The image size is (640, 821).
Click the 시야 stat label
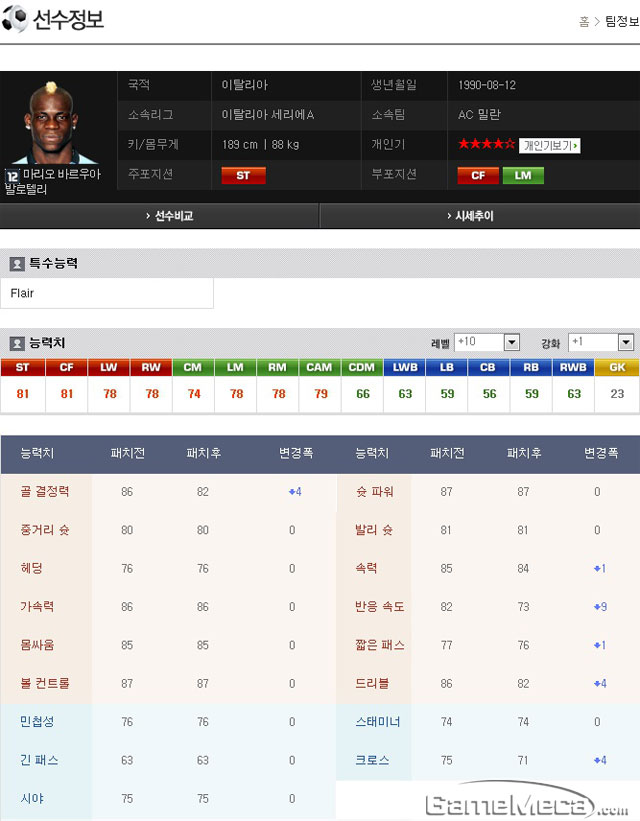point(31,798)
